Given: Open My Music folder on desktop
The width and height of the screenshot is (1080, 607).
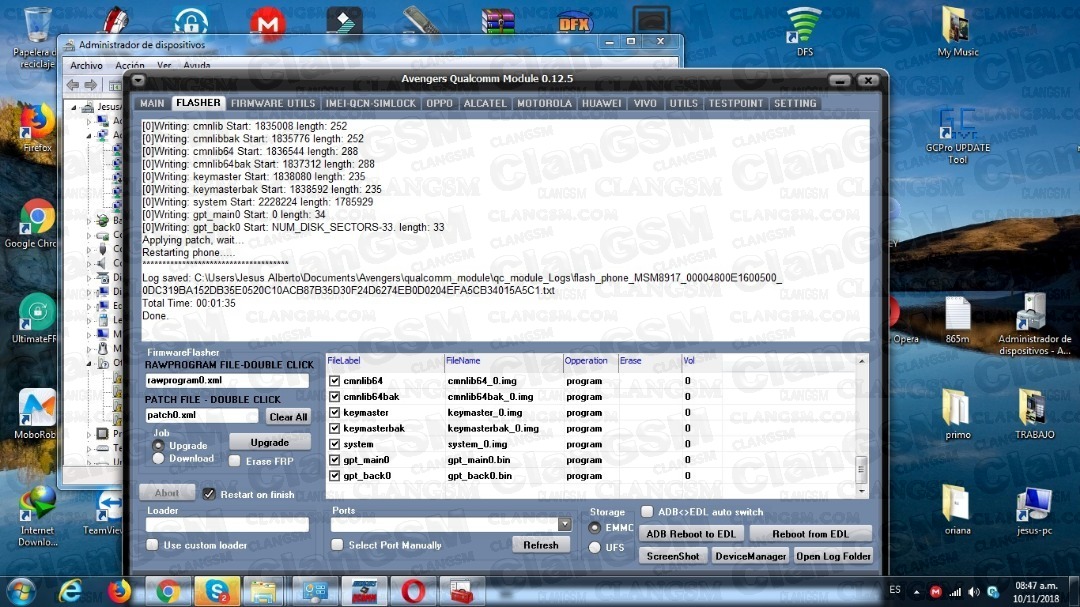Looking at the screenshot, I should click(x=957, y=32).
